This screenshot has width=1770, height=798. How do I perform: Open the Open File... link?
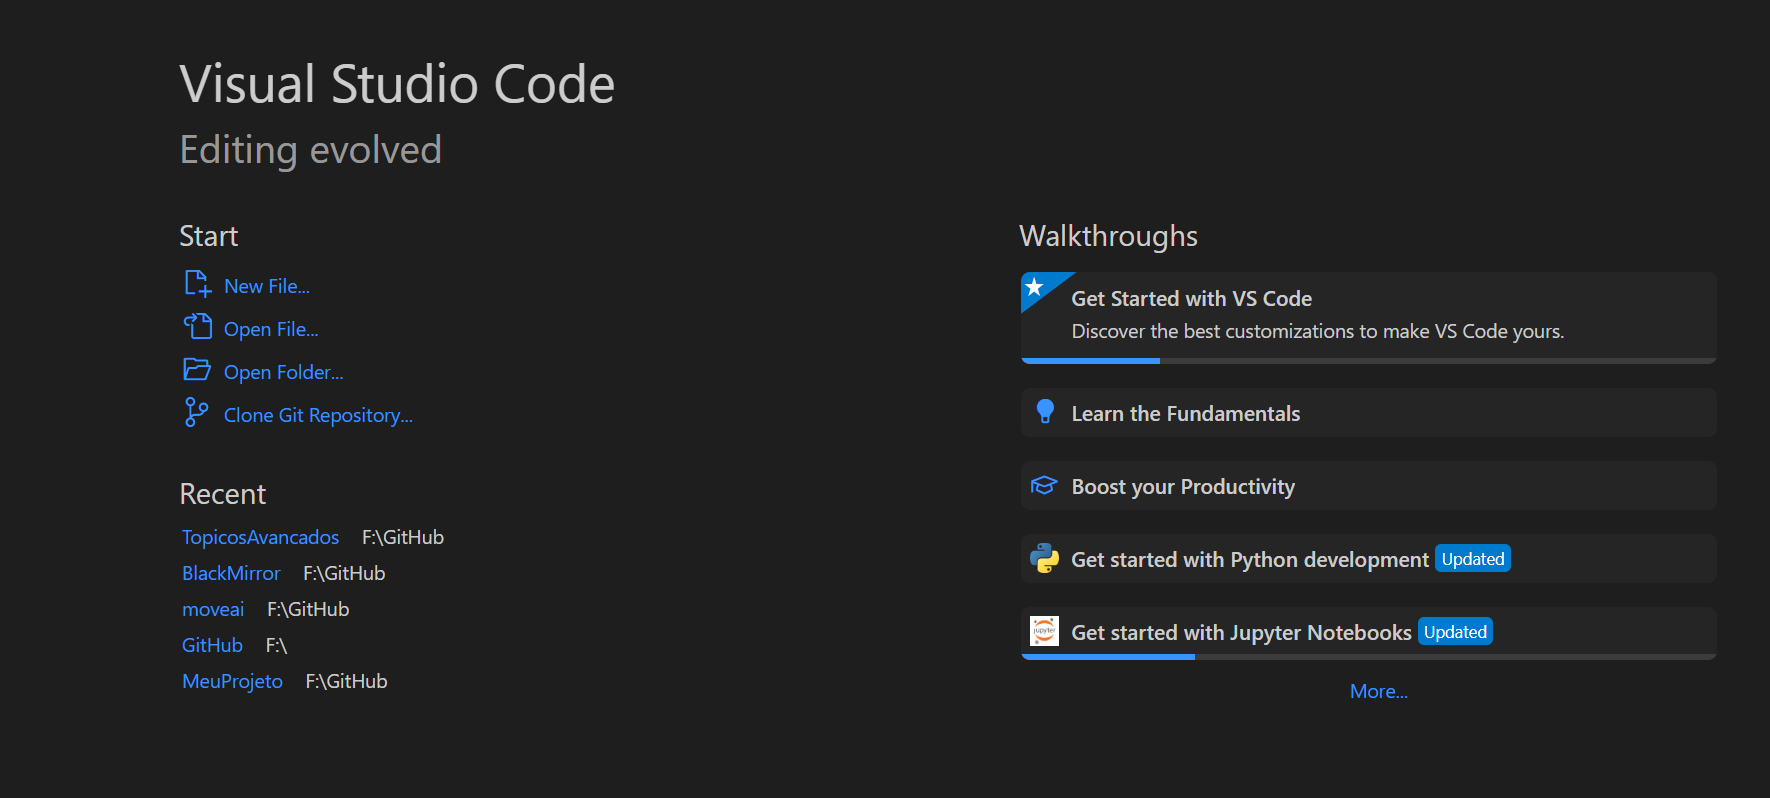pyautogui.click(x=271, y=329)
